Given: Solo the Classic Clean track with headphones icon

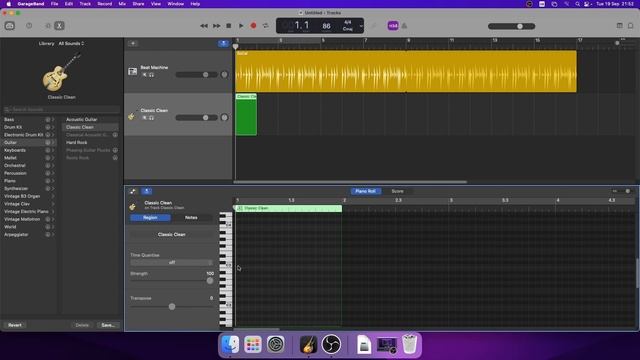Looking at the screenshot, I should pos(151,118).
